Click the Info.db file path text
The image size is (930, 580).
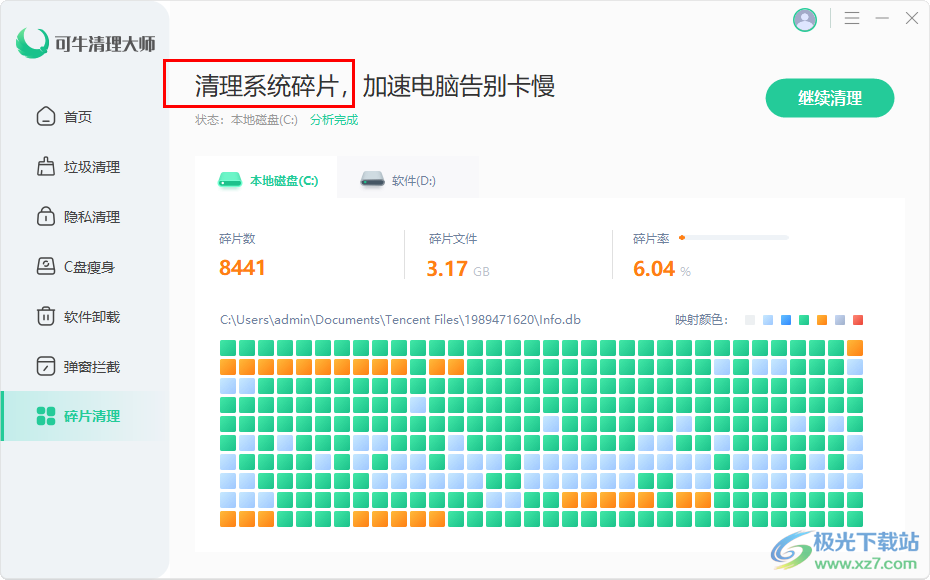point(400,320)
